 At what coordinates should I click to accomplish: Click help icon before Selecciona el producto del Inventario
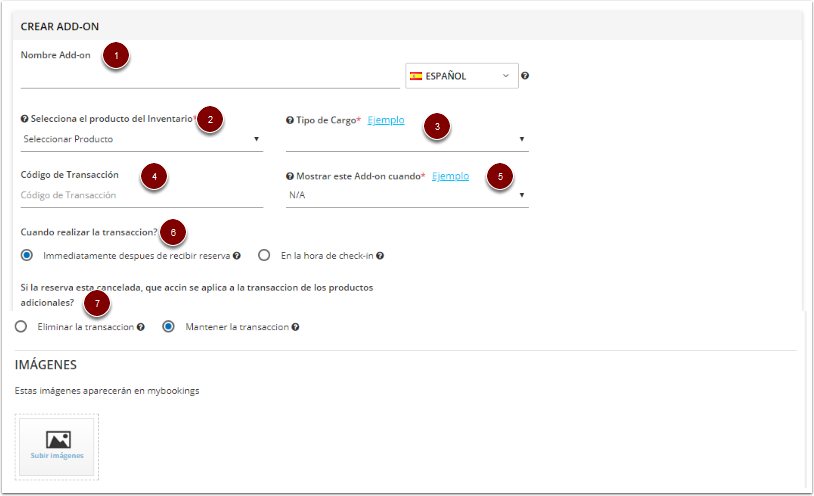coord(24,119)
